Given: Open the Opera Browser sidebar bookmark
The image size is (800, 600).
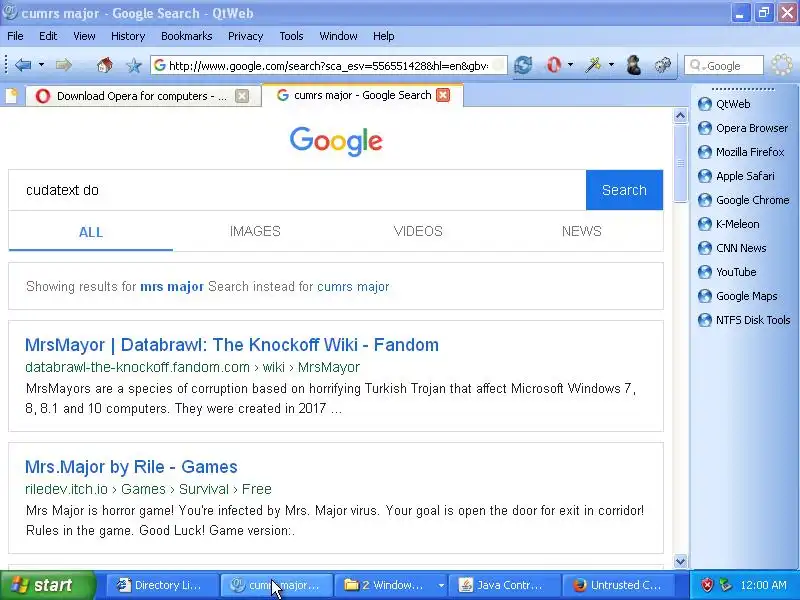Looking at the screenshot, I should click(743, 128).
